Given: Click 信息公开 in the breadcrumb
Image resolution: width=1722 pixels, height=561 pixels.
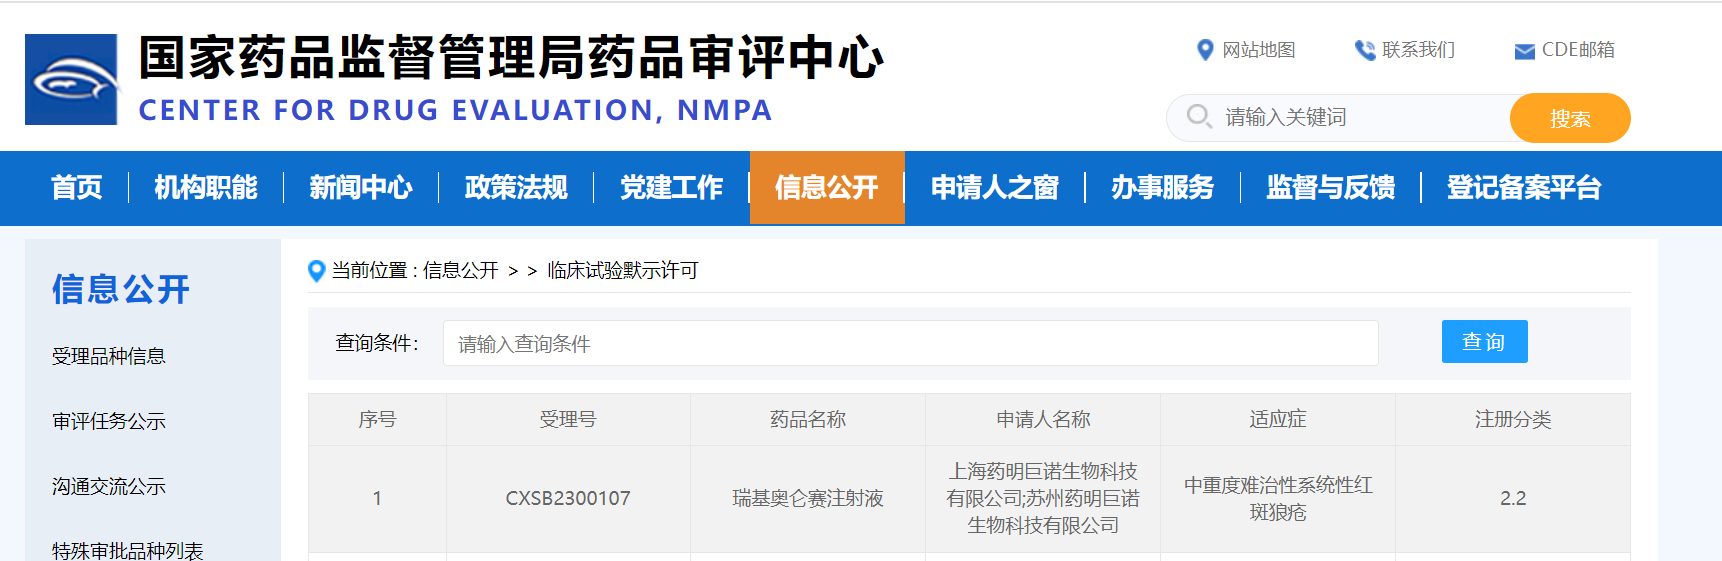Looking at the screenshot, I should pyautogui.click(x=461, y=271).
